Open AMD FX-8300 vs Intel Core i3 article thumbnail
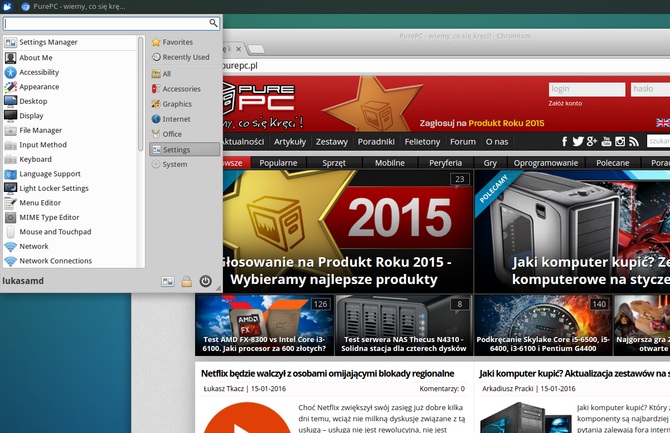The image size is (670, 433). [264, 325]
